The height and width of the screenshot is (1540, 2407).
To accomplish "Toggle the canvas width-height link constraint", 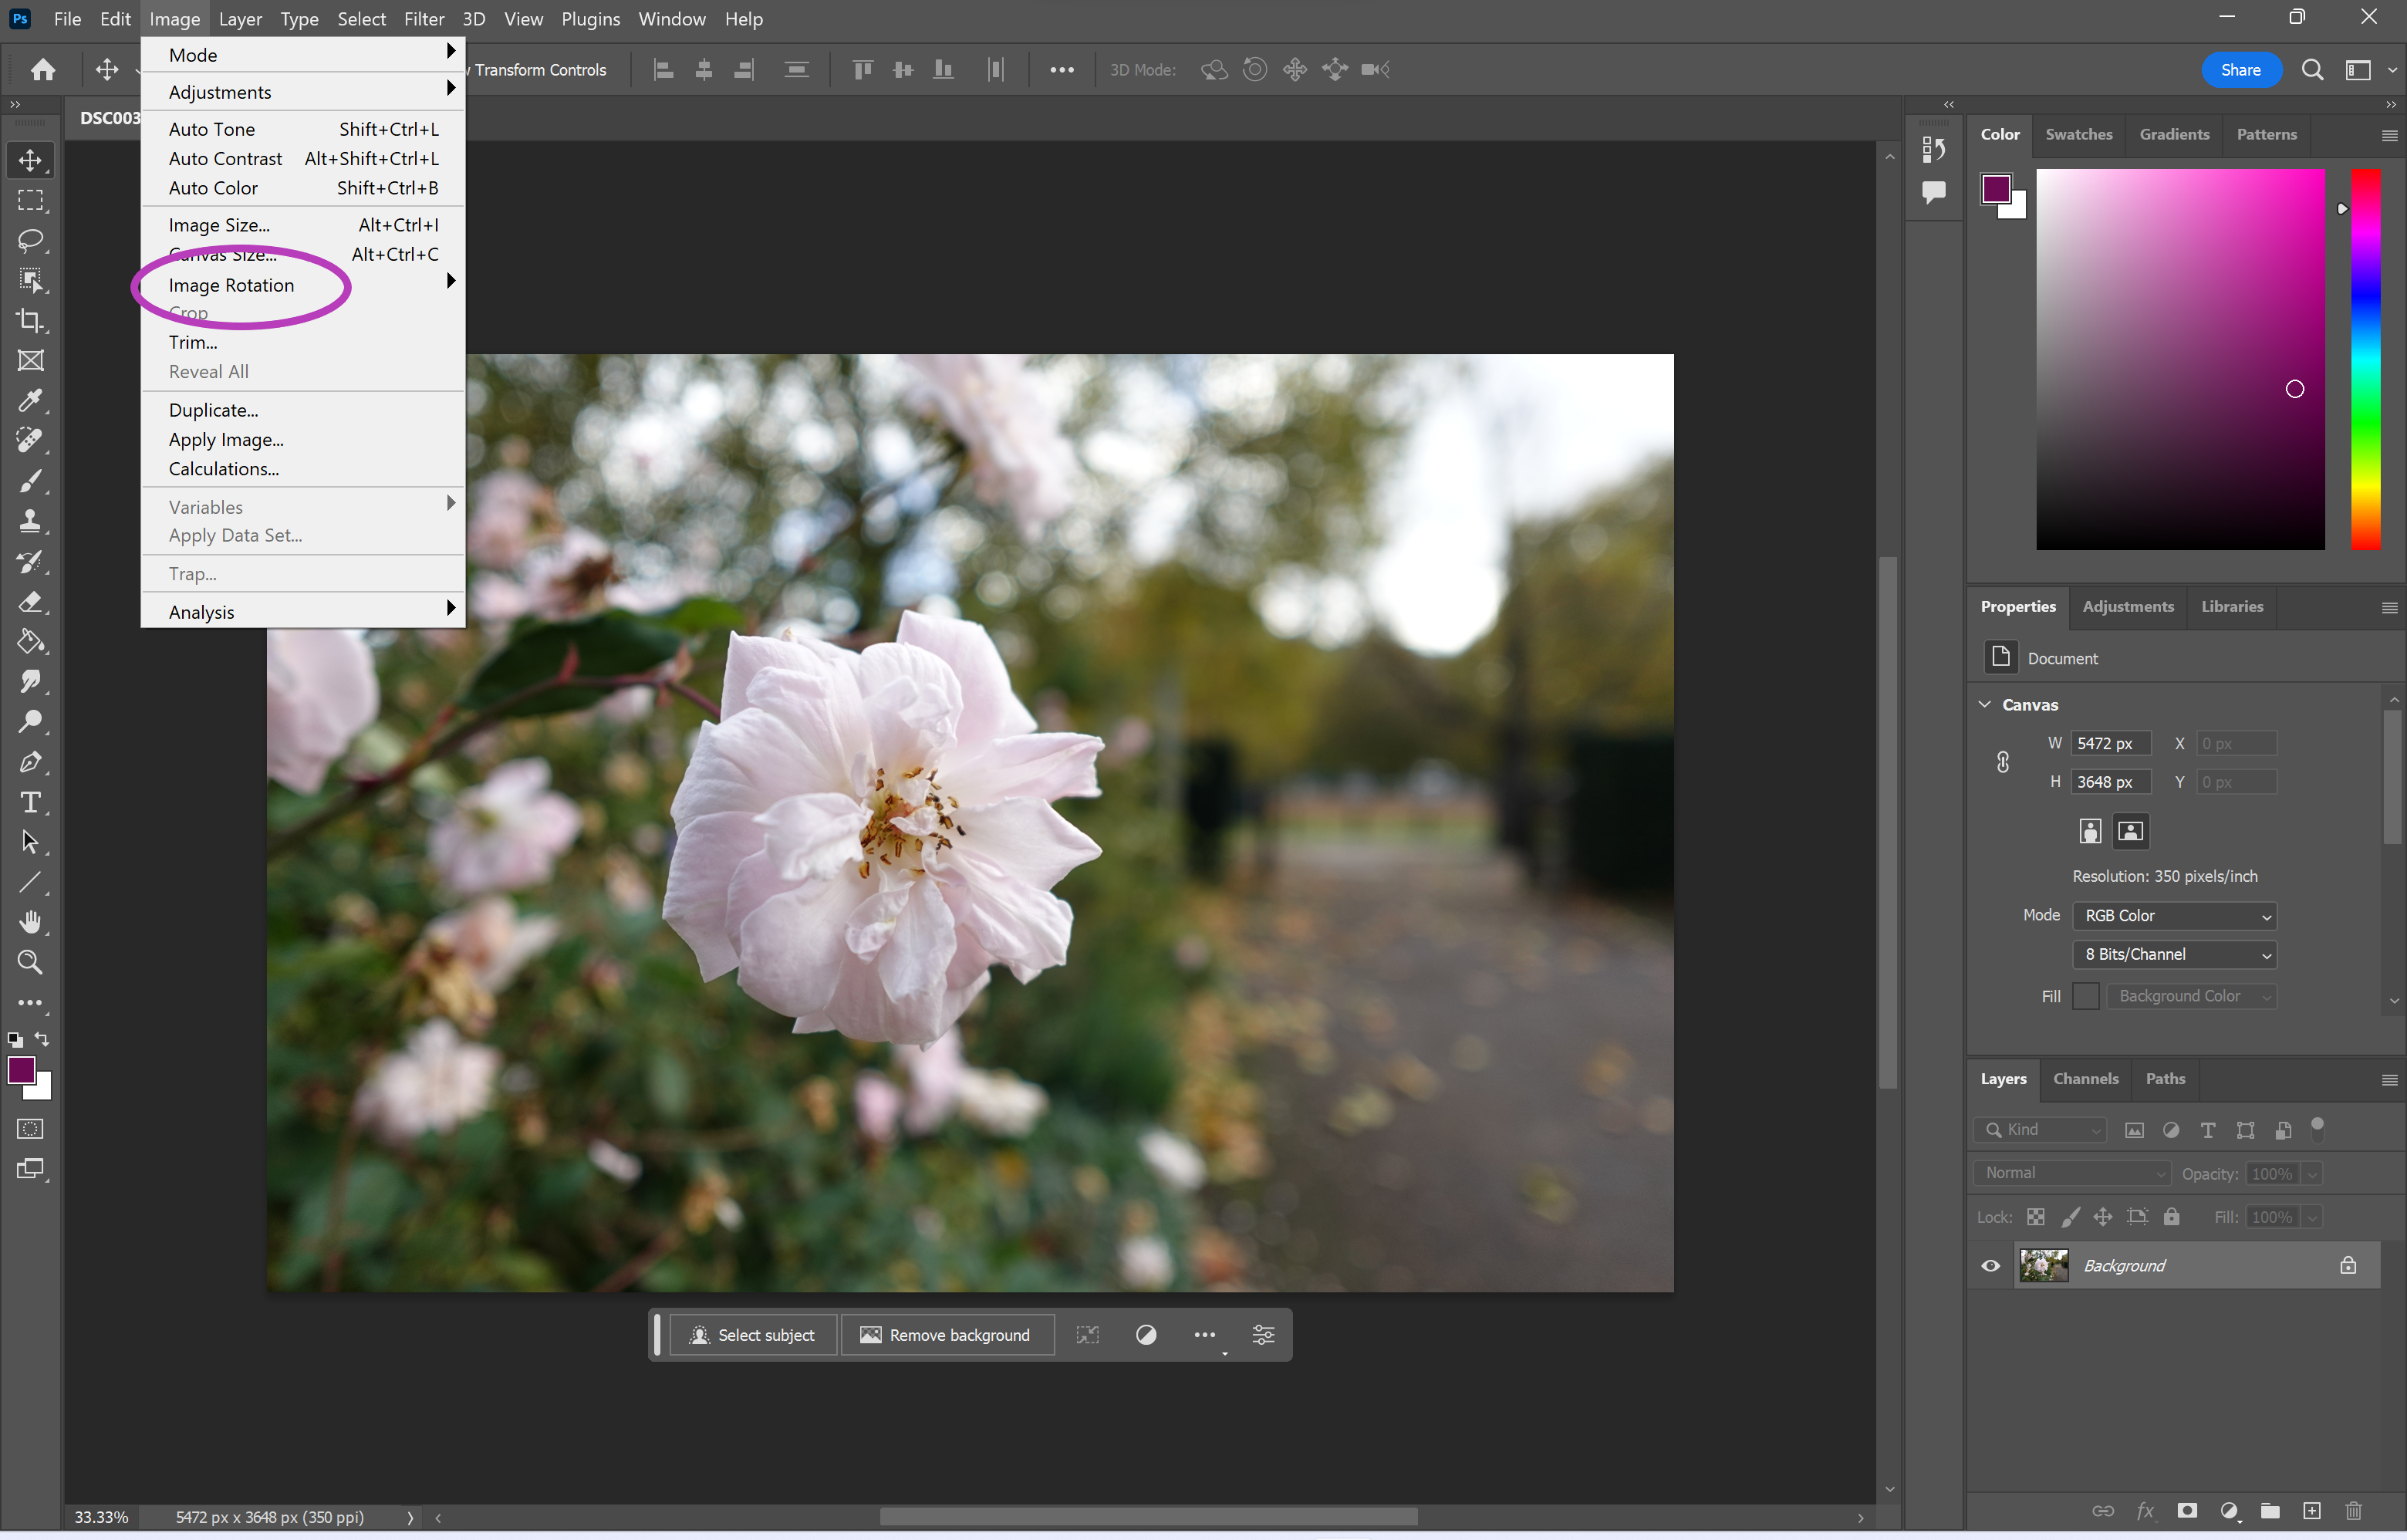I will [x=2003, y=762].
